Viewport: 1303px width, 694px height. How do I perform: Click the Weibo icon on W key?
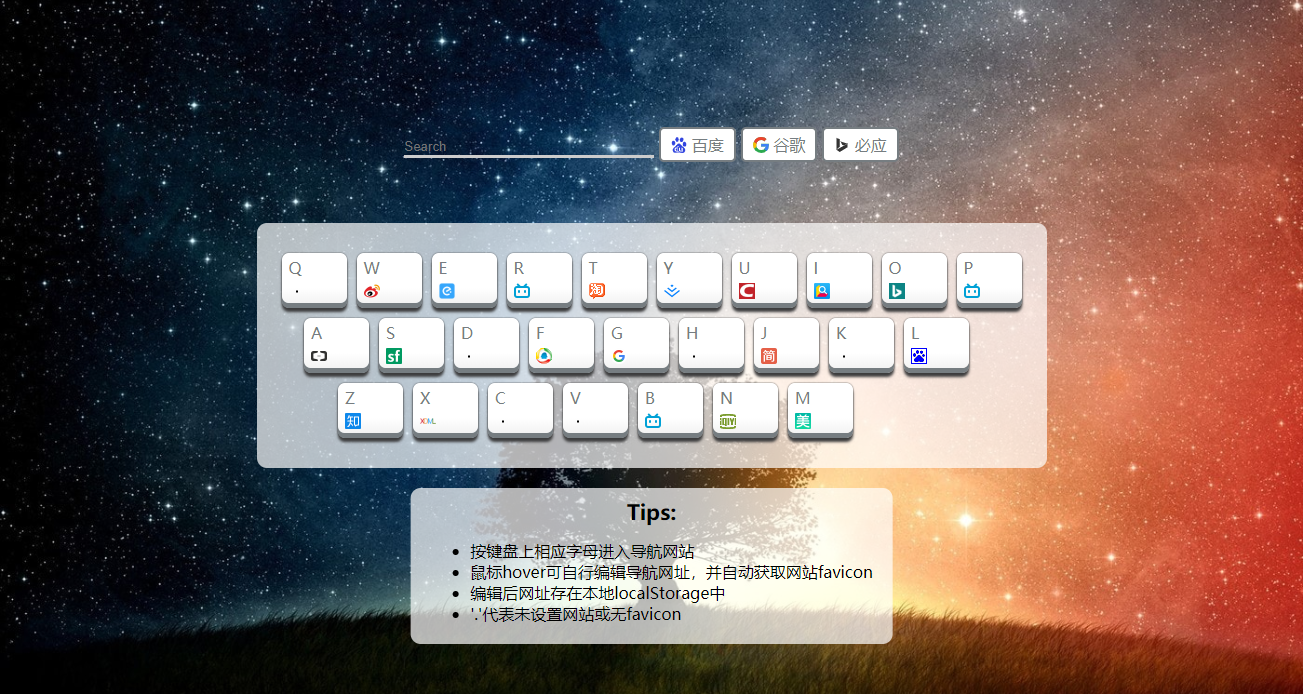click(372, 291)
